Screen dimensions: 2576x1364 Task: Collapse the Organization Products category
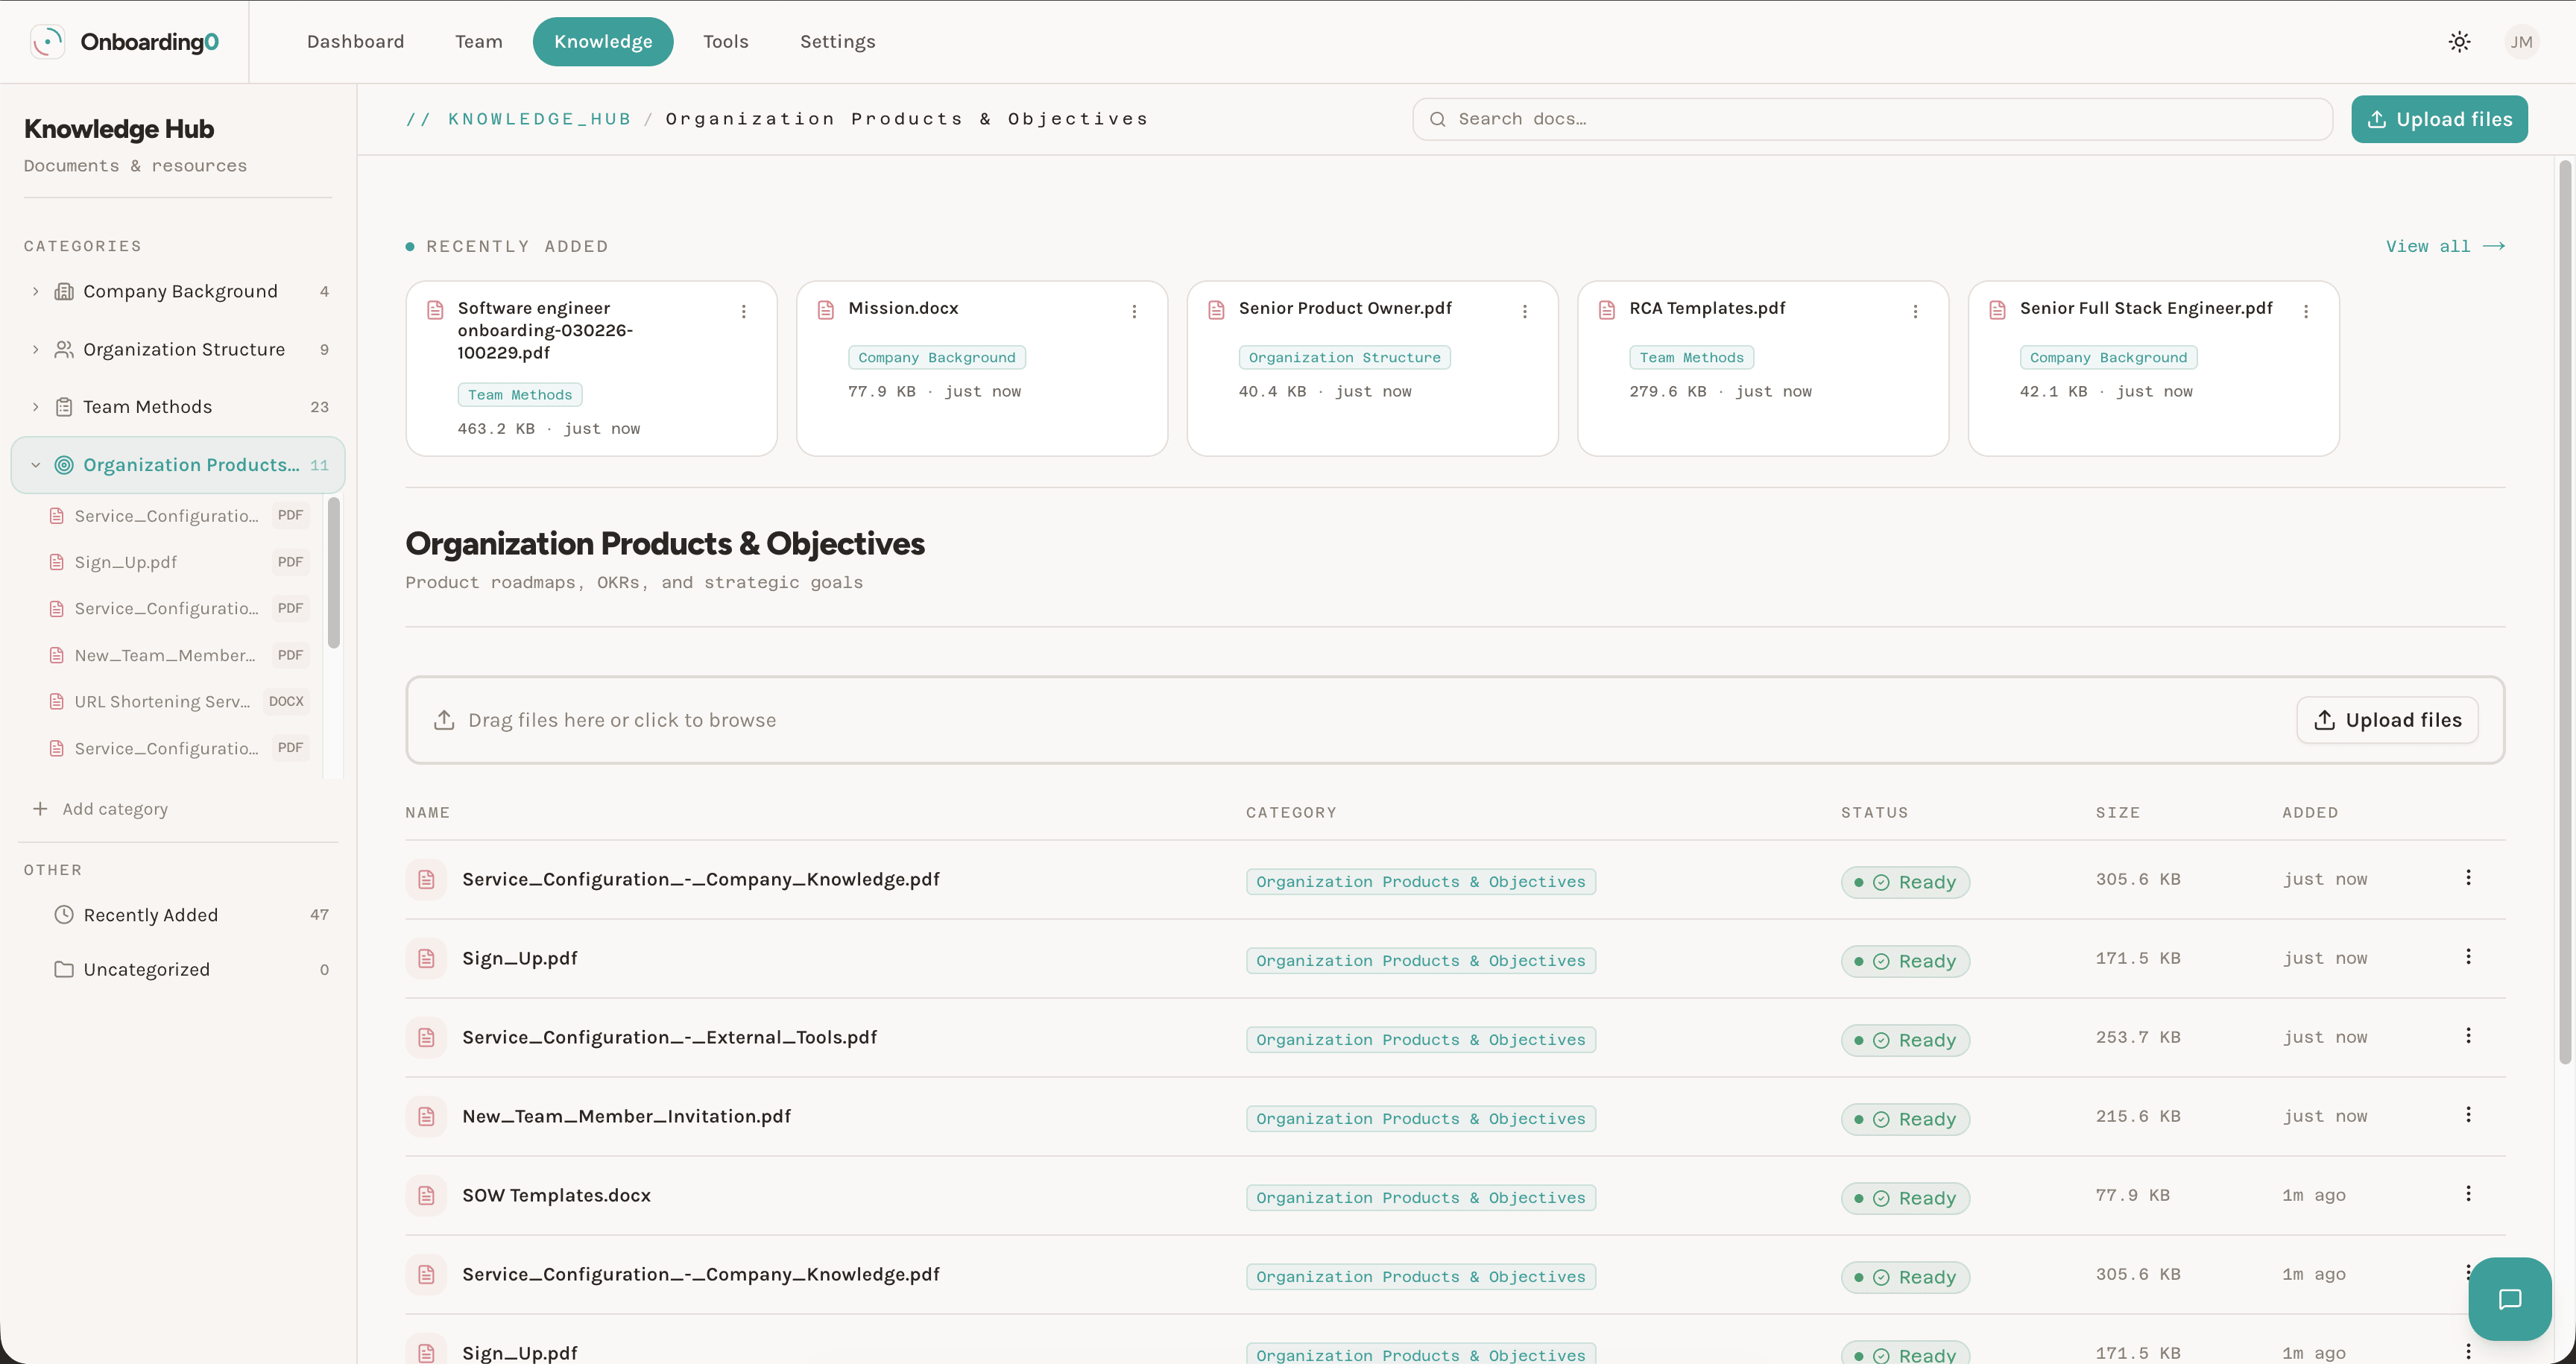pos(35,464)
